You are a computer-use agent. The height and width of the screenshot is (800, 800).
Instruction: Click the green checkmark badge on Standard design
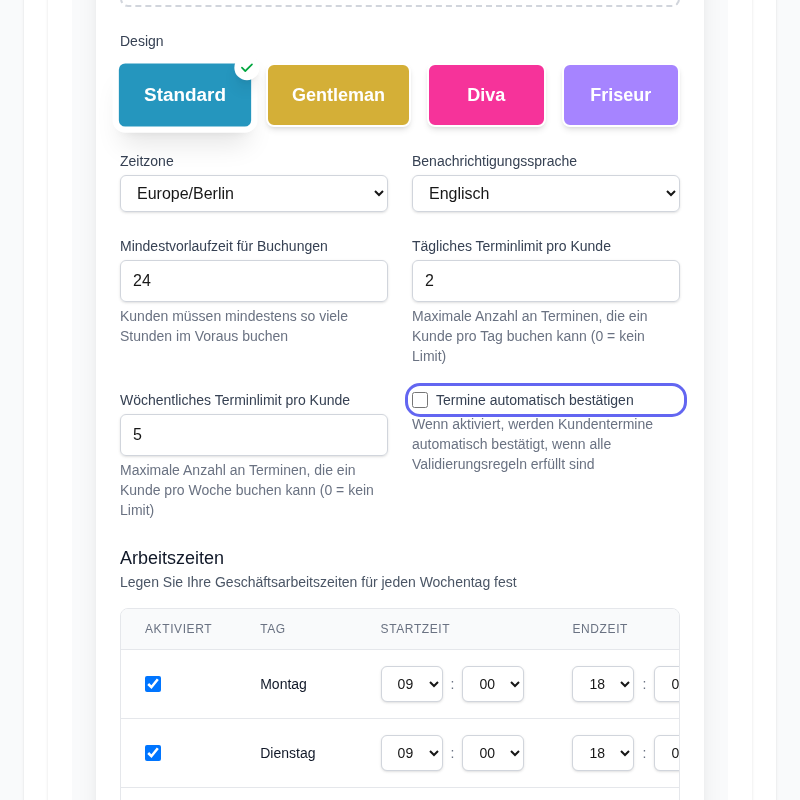[246, 68]
